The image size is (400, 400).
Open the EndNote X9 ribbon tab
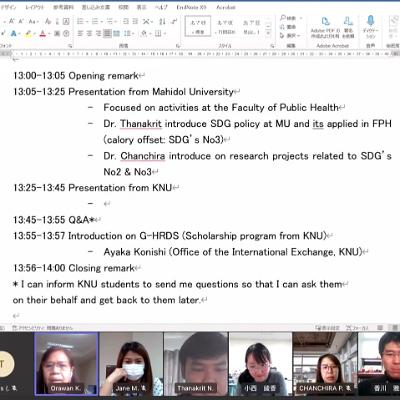192,7
